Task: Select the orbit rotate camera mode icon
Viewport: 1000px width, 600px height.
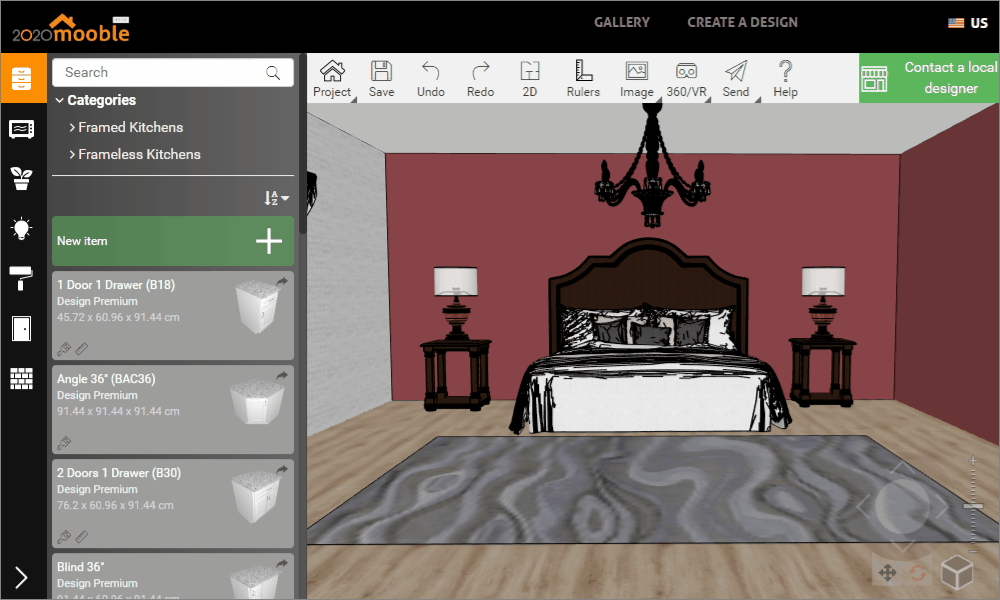Action: click(918, 573)
